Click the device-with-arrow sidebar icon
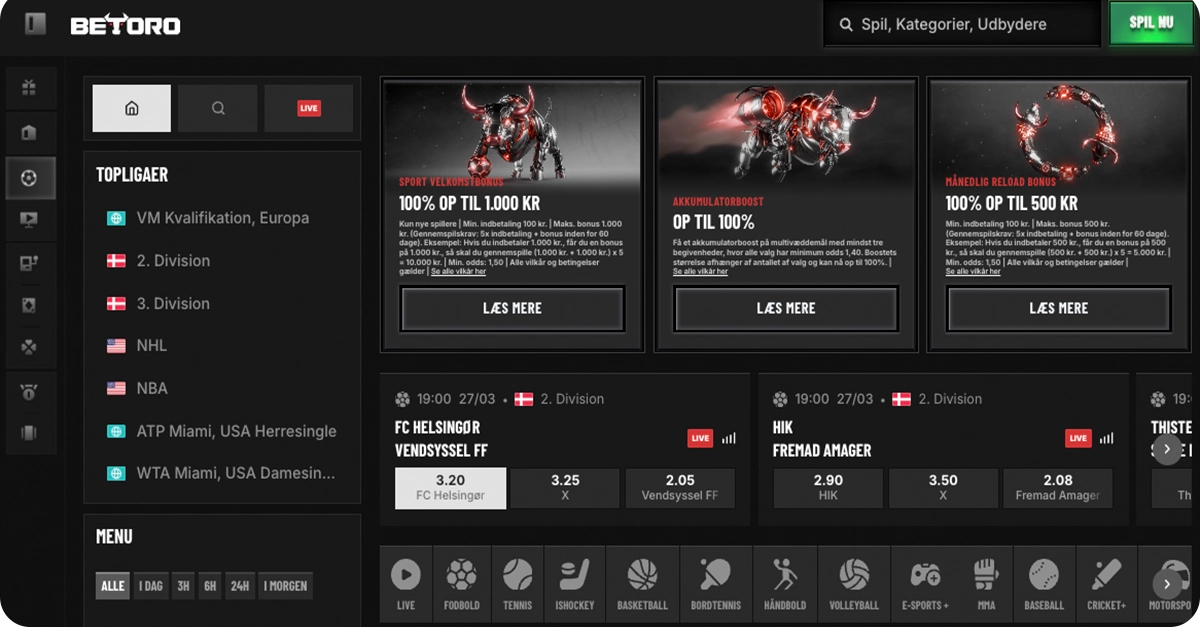The image size is (1200, 627). 29,263
